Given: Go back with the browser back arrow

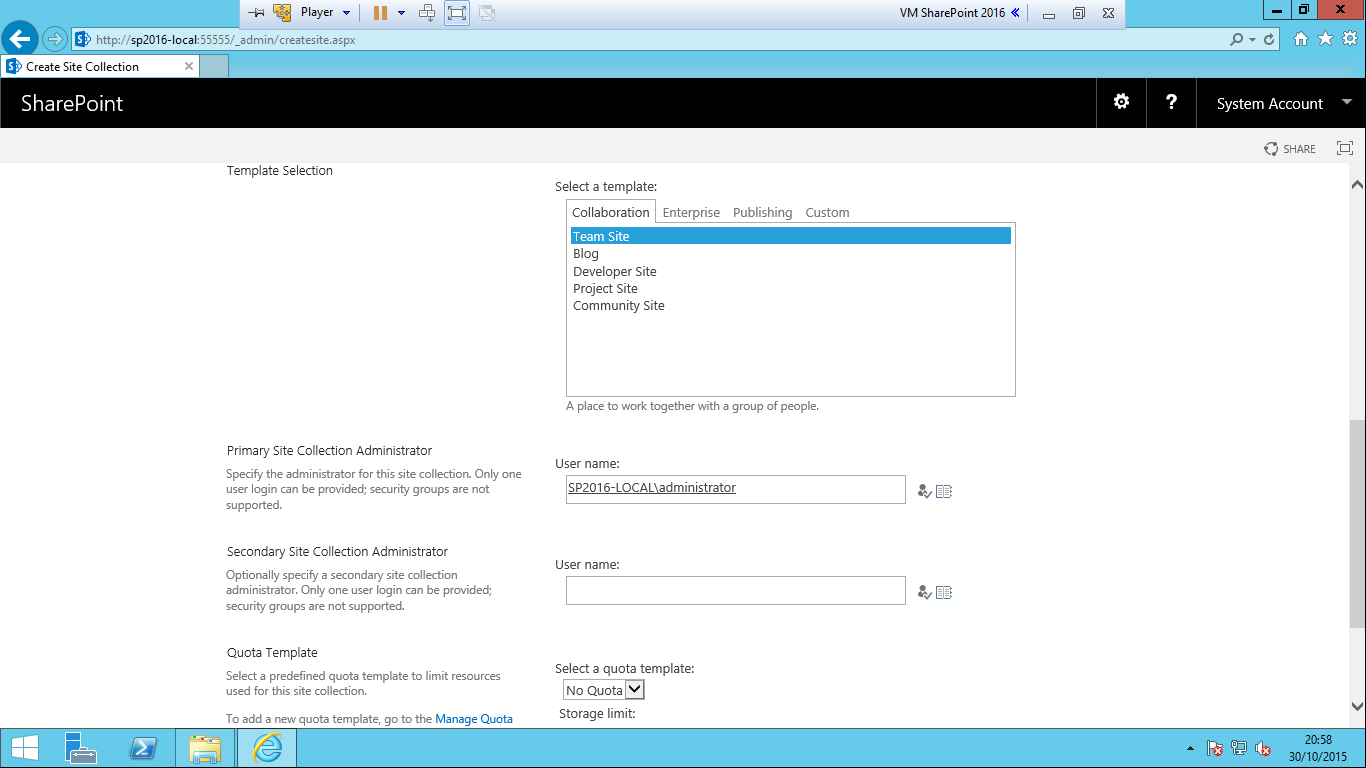Looking at the screenshot, I should point(20,39).
